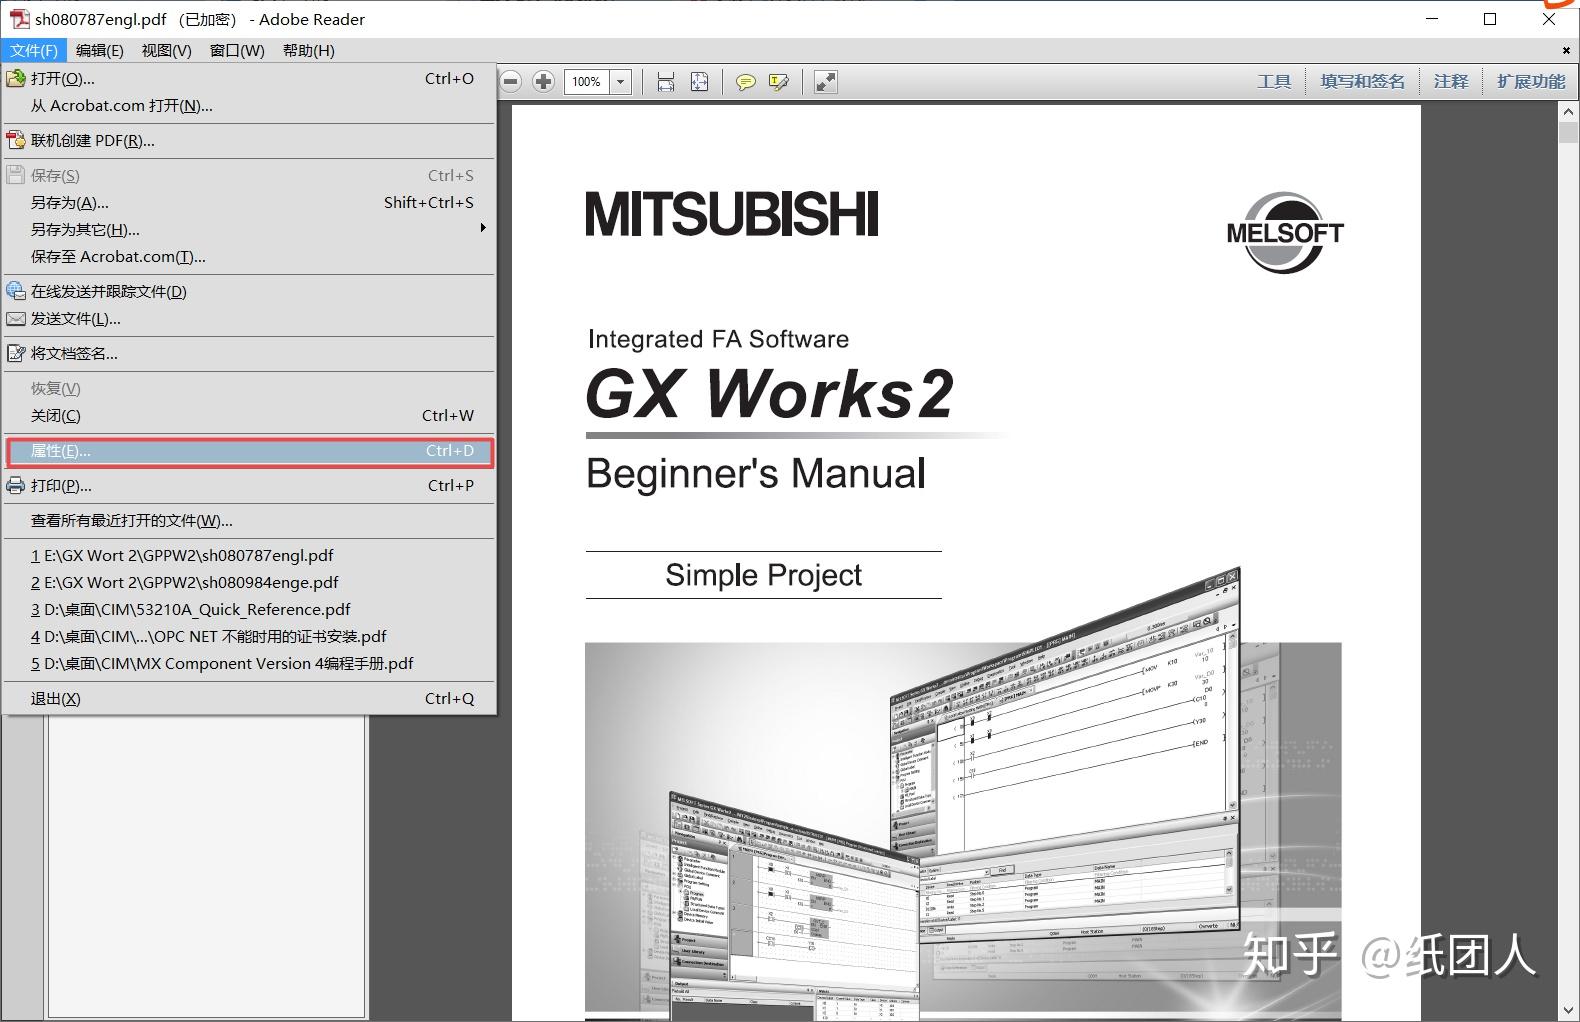Viewport: 1580px width, 1022px height.
Task: Open the 视图(V) menu
Action: 166,50
